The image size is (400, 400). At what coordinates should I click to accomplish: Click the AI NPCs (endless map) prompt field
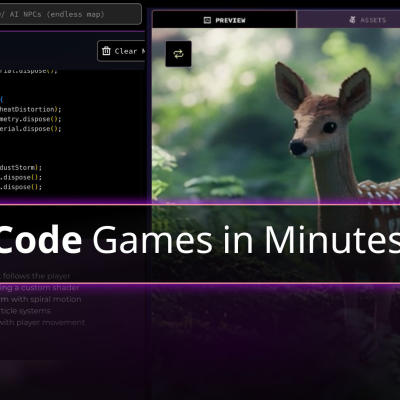[70, 14]
